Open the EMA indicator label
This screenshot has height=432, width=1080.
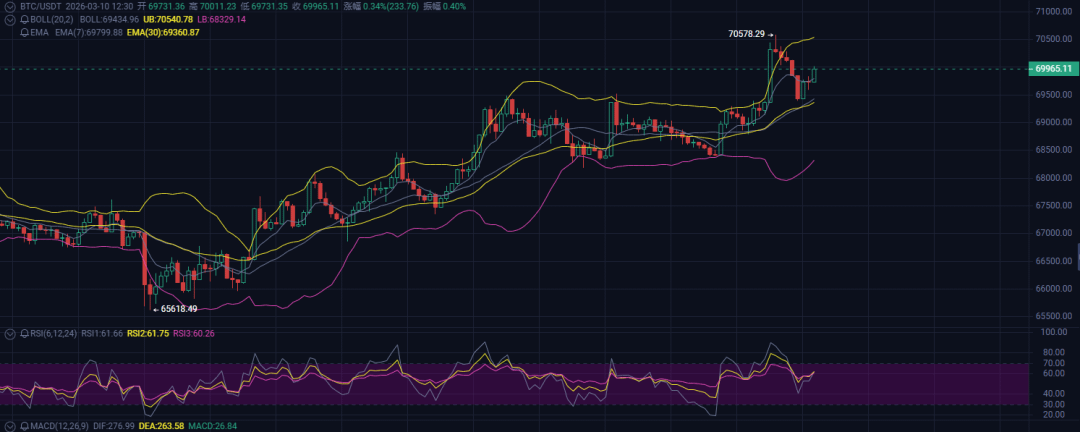40,32
